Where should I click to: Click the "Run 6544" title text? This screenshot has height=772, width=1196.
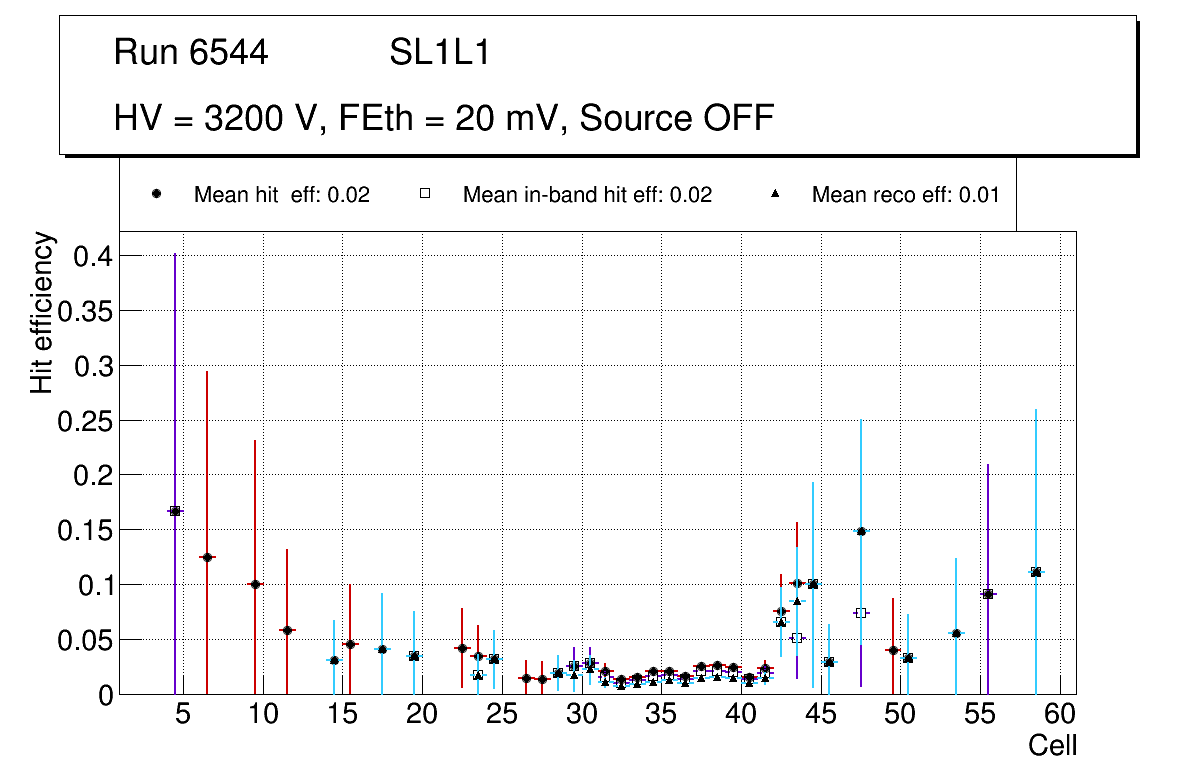click(x=191, y=53)
